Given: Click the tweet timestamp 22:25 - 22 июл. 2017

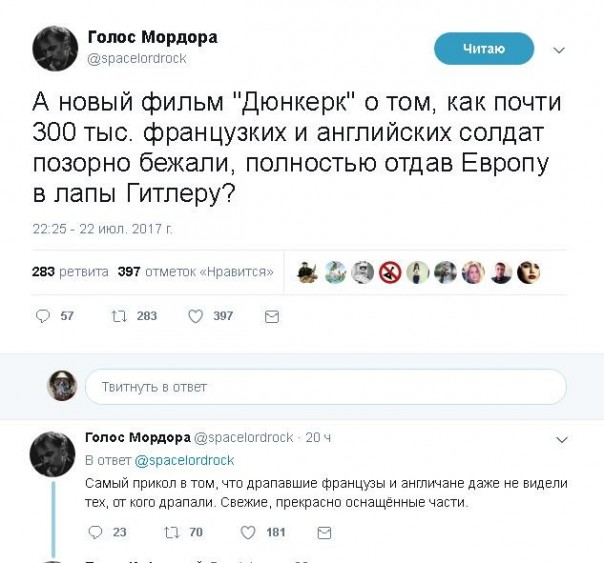Looking at the screenshot, I should [x=102, y=229].
